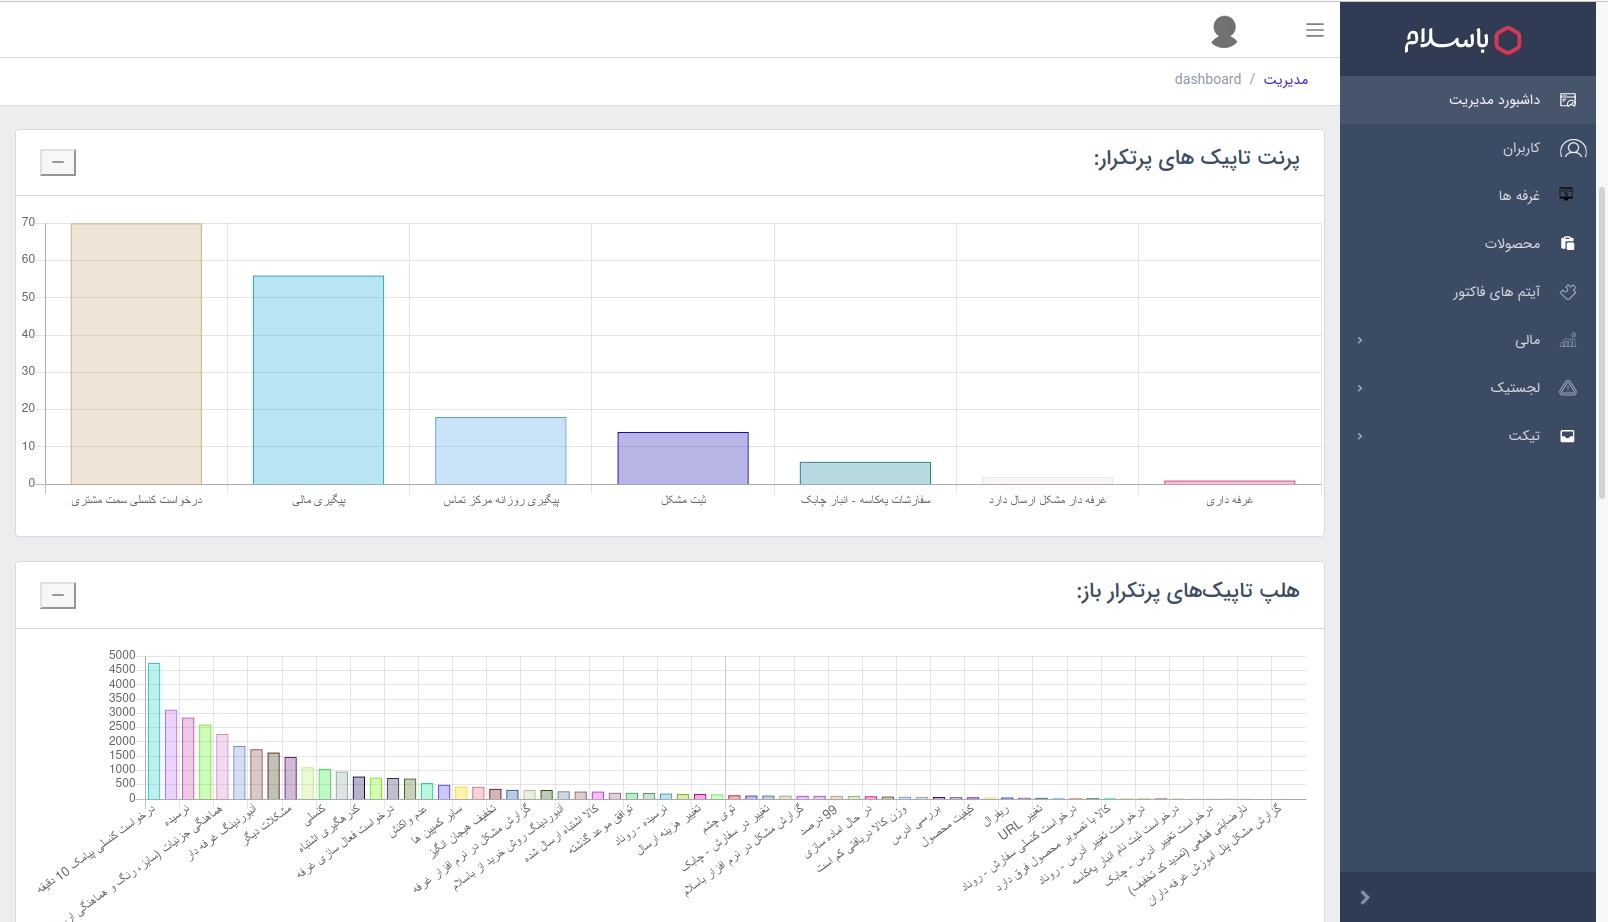The height and width of the screenshot is (922, 1608).
Task: Click the لجستیک triangle icon
Action: tap(1567, 388)
